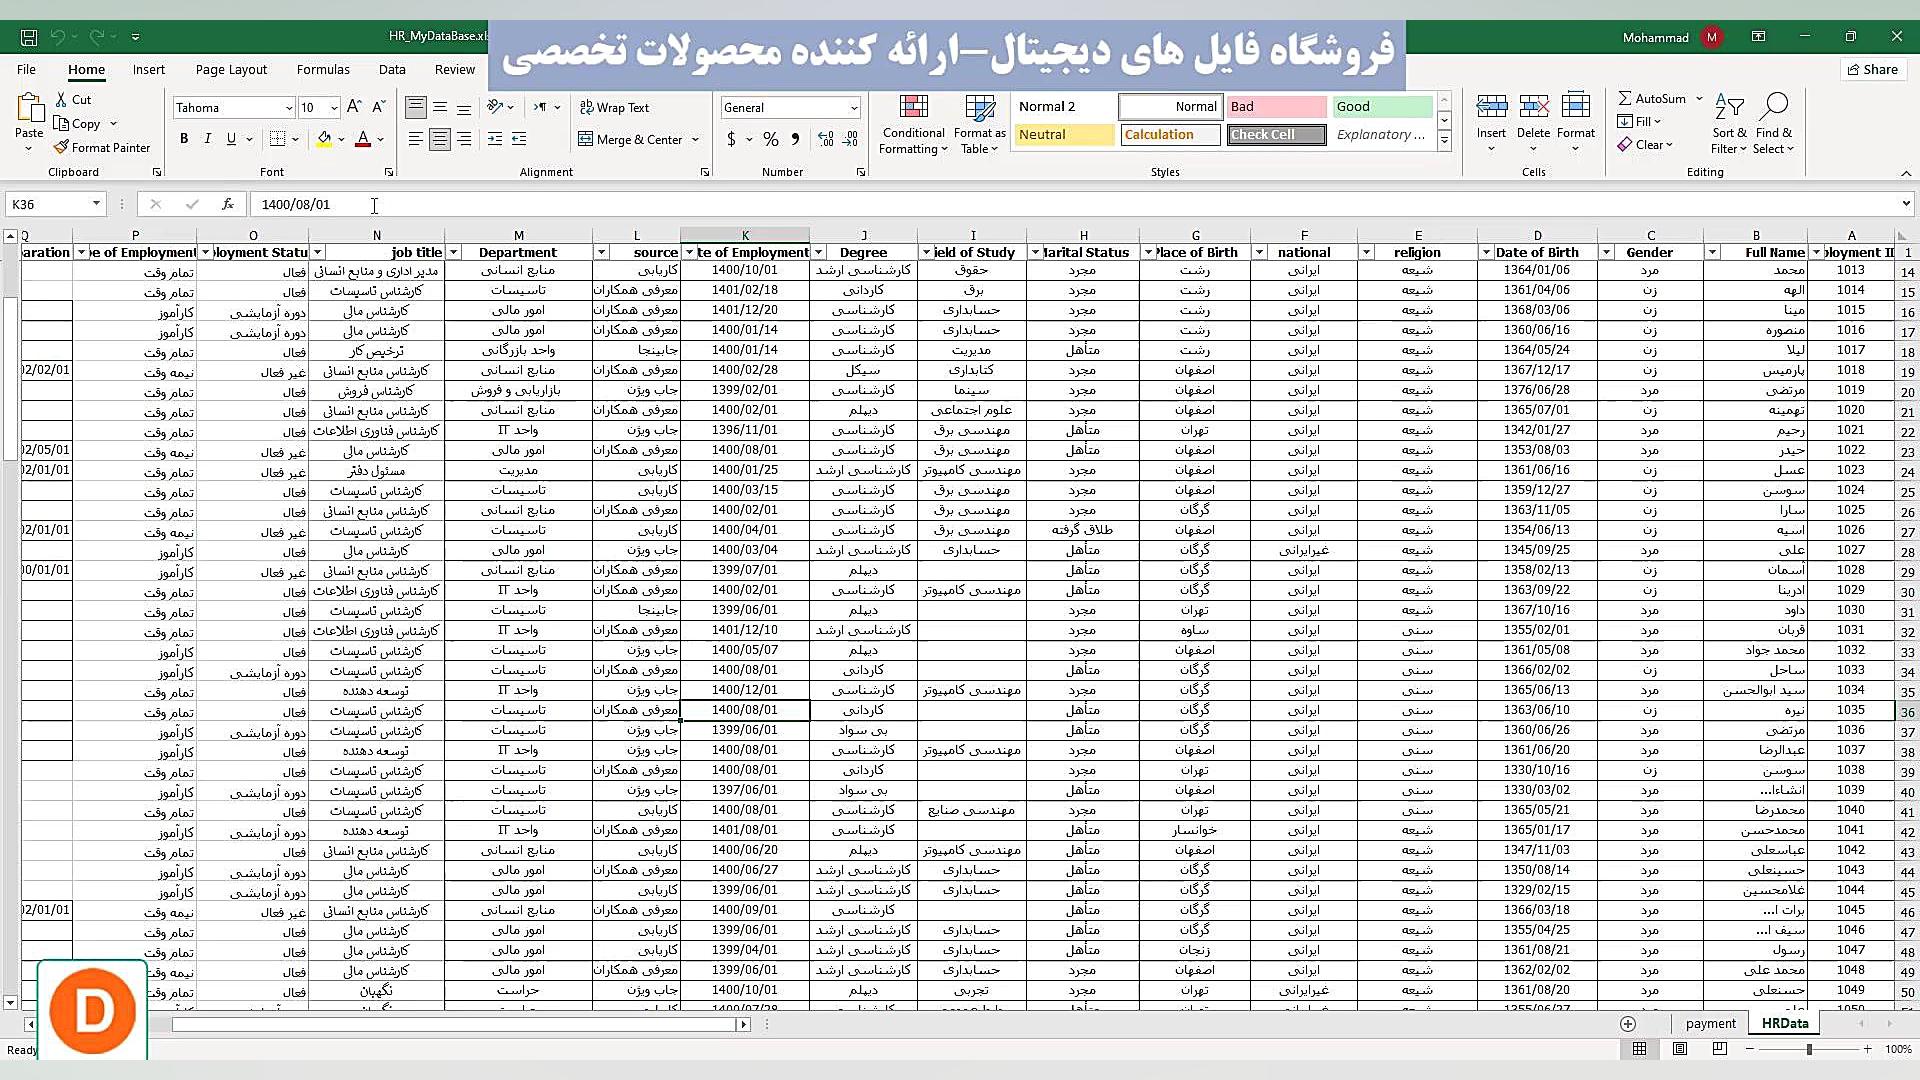The image size is (1920, 1080).
Task: Toggle Top Align in the Alignment group
Action: point(416,107)
